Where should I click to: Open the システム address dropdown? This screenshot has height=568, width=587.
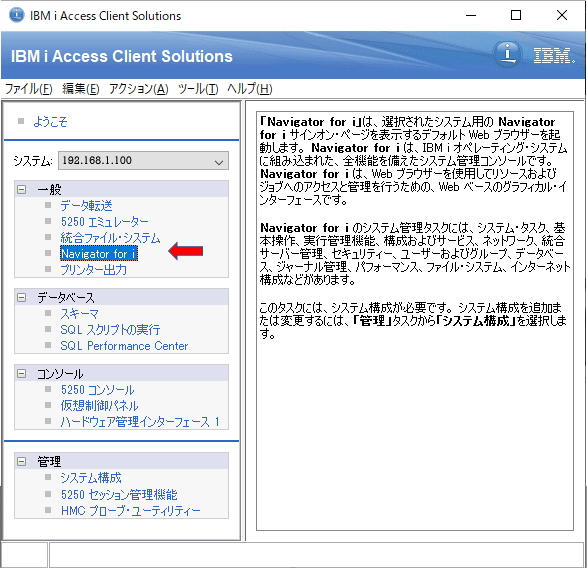pyautogui.click(x=143, y=161)
